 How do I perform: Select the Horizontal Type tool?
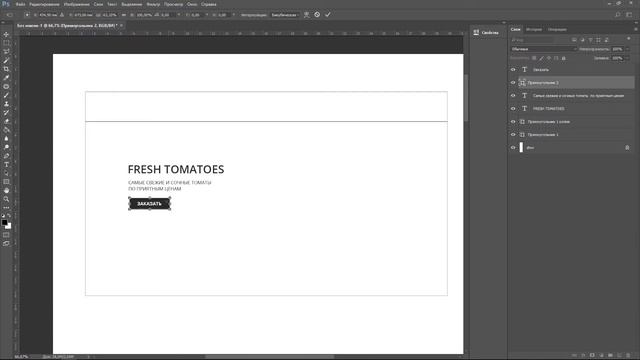click(6, 164)
